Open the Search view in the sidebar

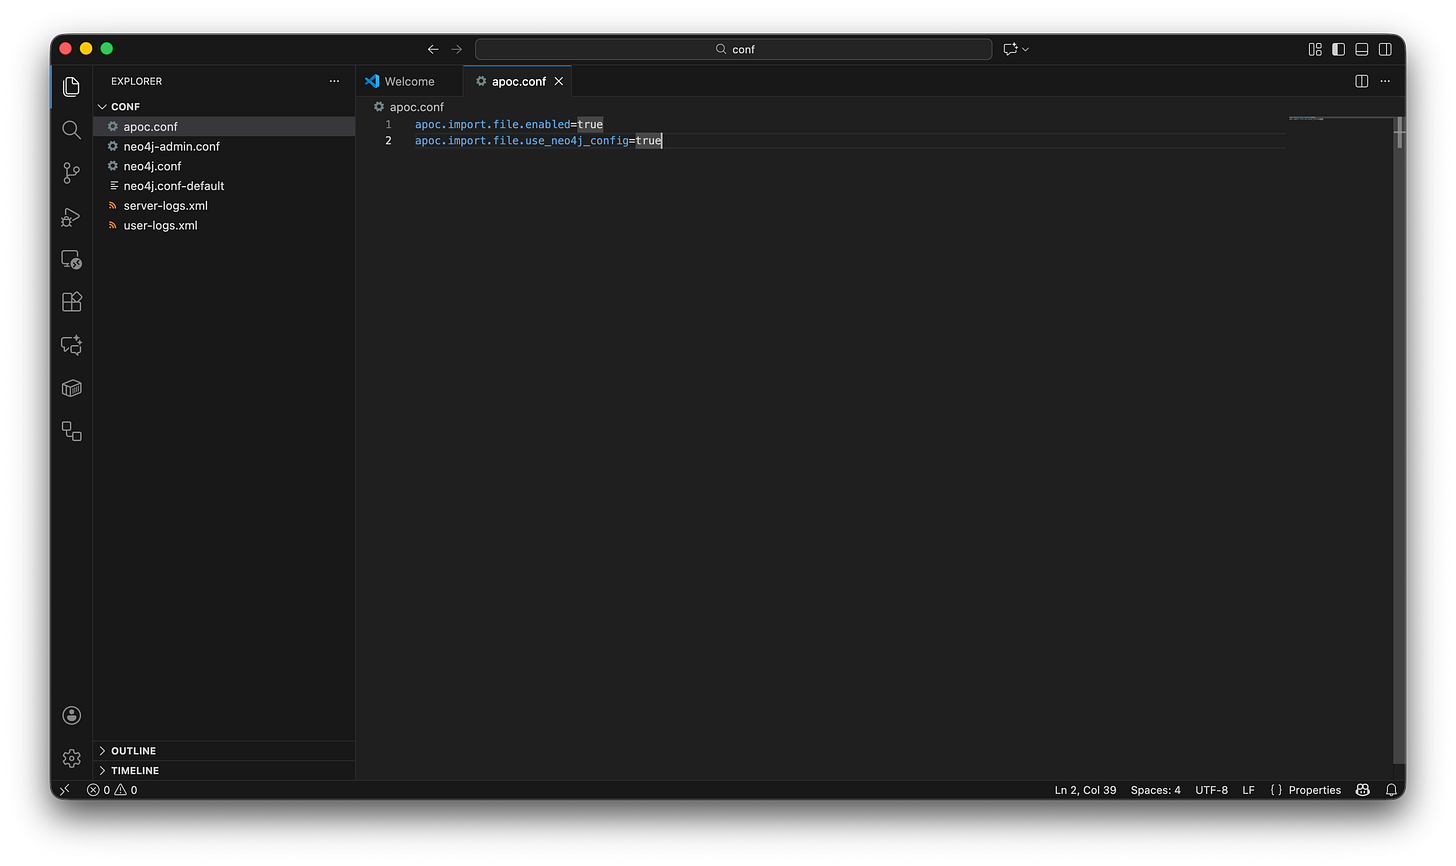[x=71, y=129]
